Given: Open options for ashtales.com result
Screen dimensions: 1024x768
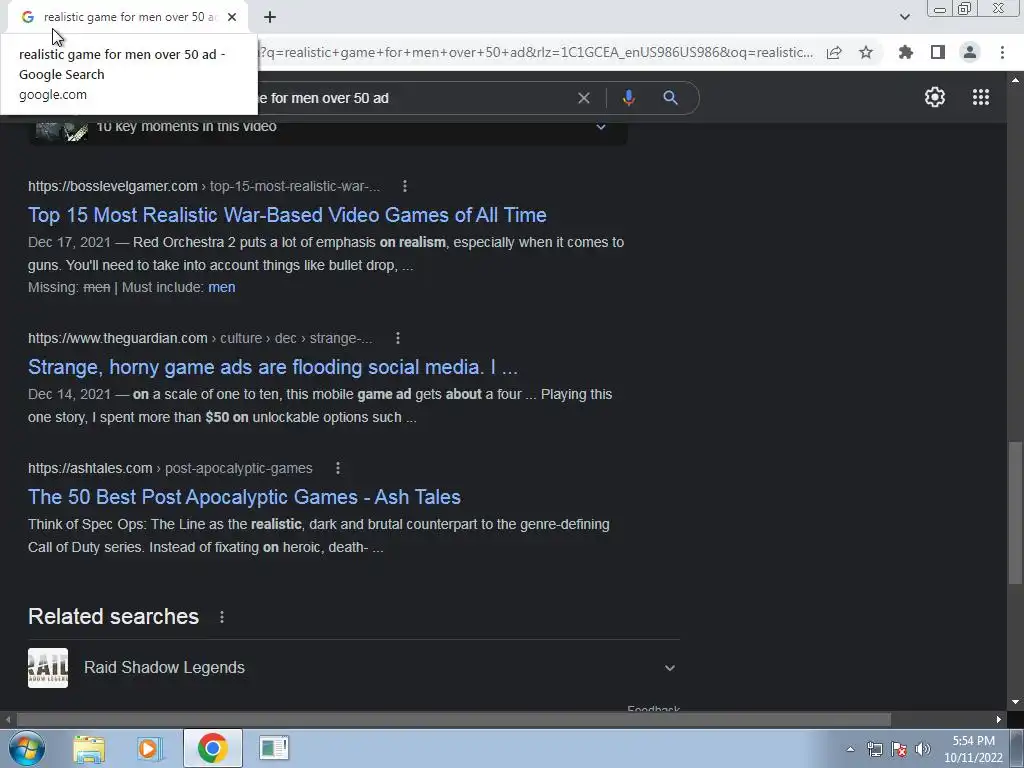Looking at the screenshot, I should (x=338, y=468).
